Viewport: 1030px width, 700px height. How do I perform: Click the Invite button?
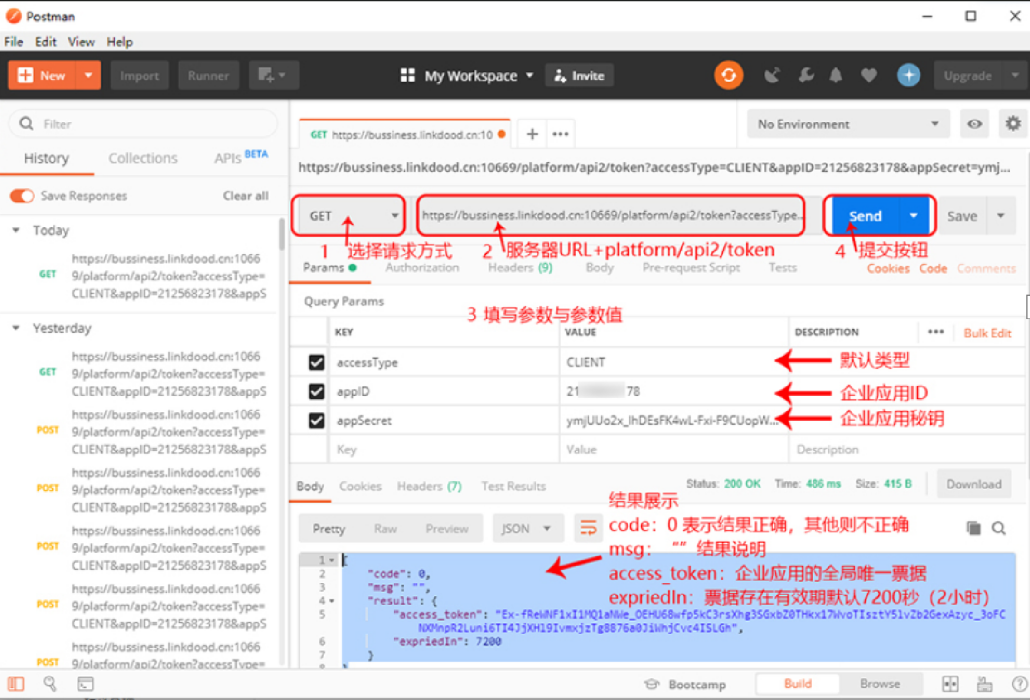(x=579, y=76)
